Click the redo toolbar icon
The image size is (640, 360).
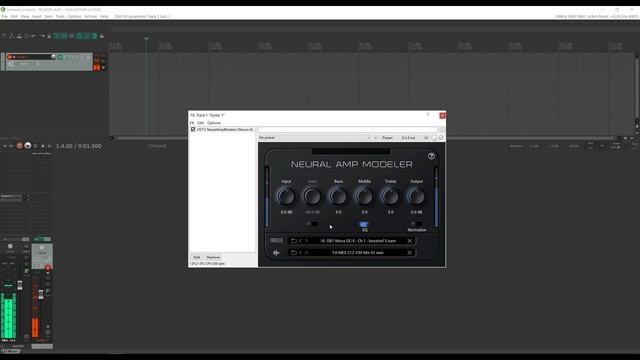[x=42, y=36]
